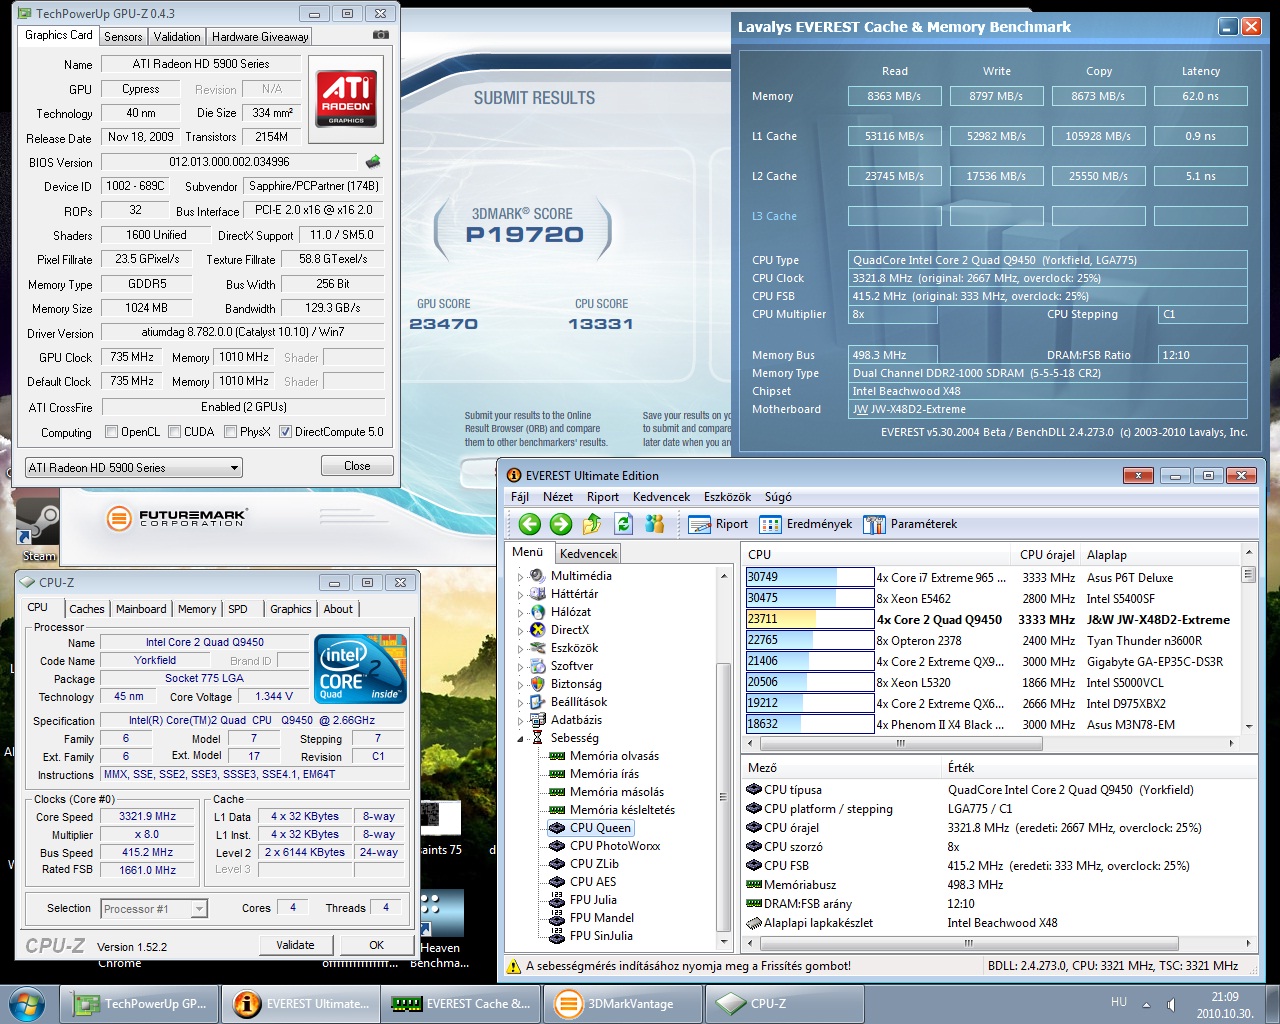The image size is (1280, 1024).
Task: Select the Hálózat tree node
Action: [570, 612]
